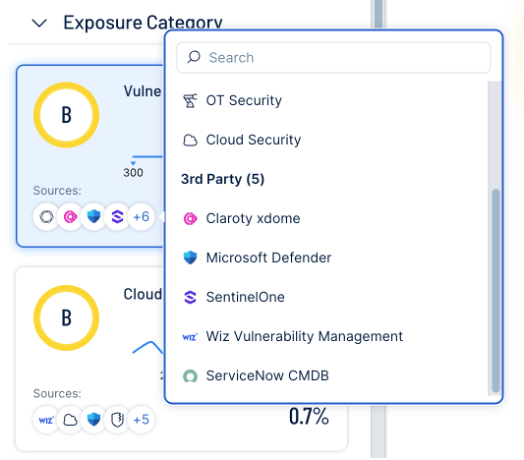Click the Cloud Security cloud icon in list
Image resolution: width=524 pixels, height=460 pixels.
190,140
